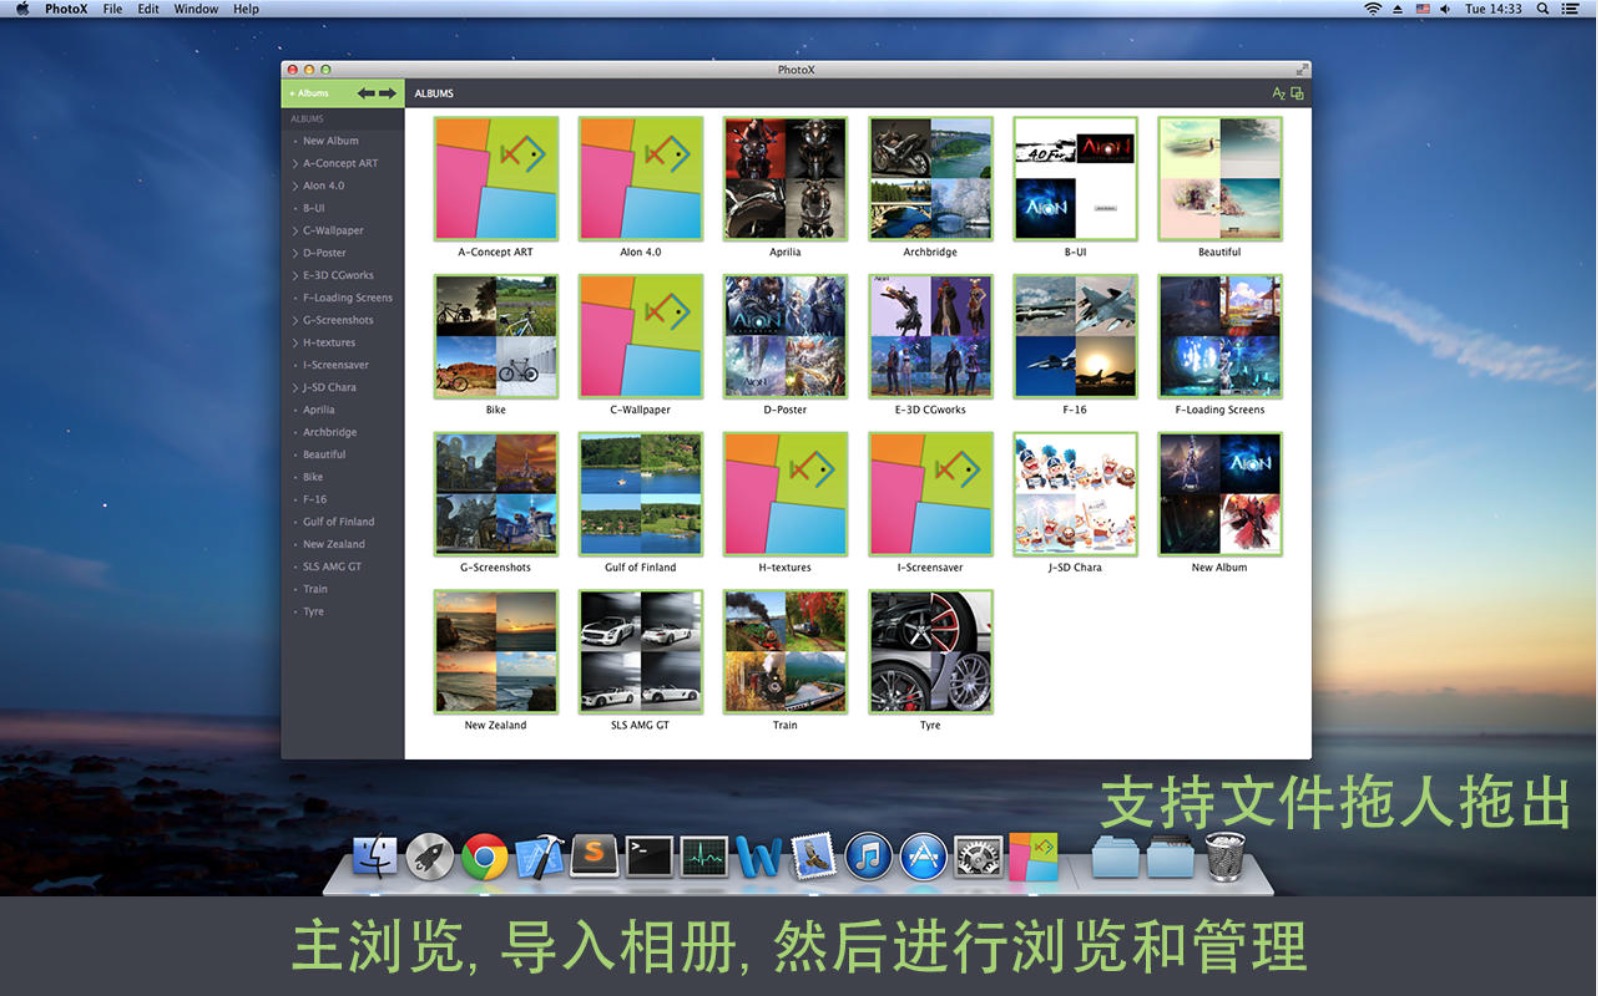The image size is (1598, 996).
Task: Select B-UI in the sidebar list
Action: click(x=314, y=208)
